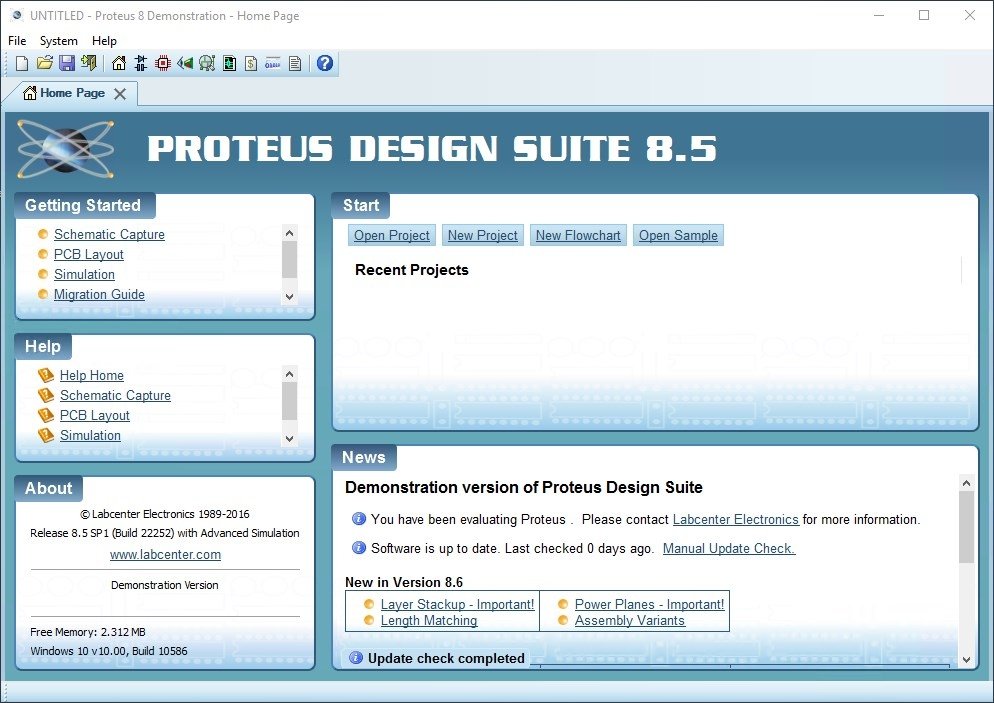Close the Proteus window
Screen dimensions: 994x703
coord(970,15)
